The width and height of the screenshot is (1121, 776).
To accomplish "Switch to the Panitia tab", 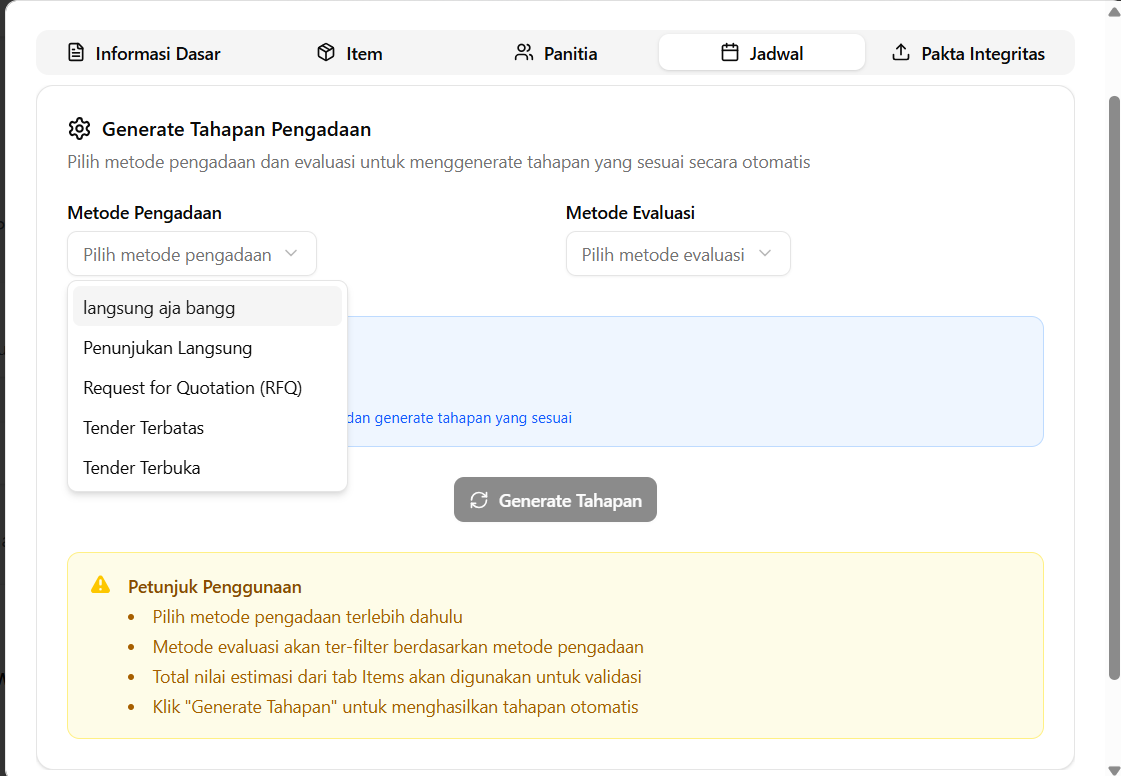I will coord(555,53).
